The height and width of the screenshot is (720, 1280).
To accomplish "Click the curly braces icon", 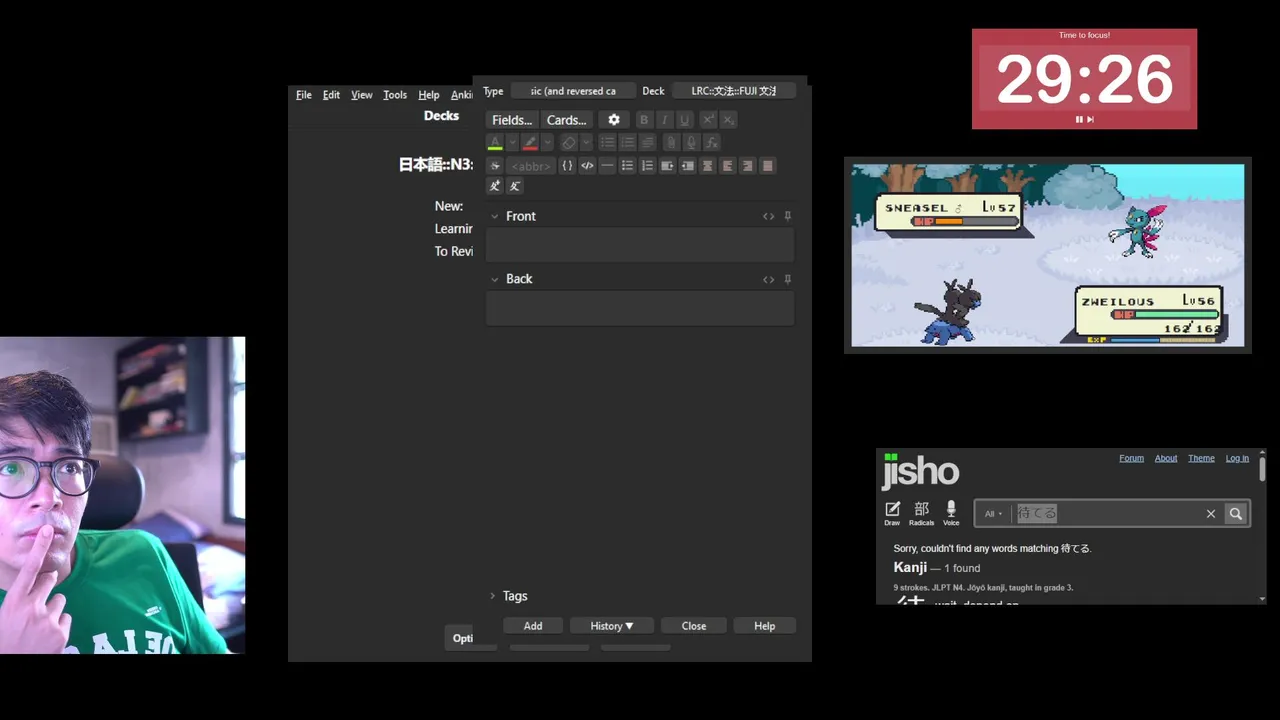I will (567, 166).
